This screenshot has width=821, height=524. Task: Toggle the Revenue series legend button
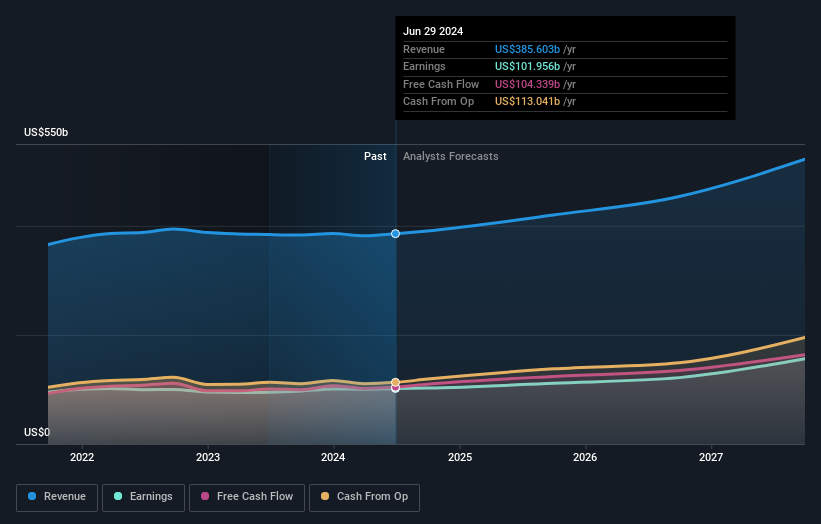coord(57,497)
